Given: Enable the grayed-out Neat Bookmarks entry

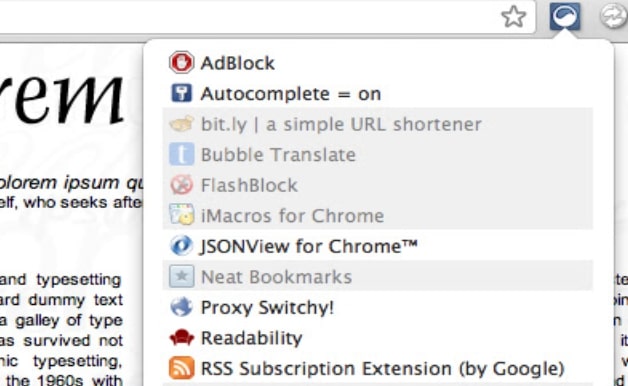Looking at the screenshot, I should click(x=378, y=276).
